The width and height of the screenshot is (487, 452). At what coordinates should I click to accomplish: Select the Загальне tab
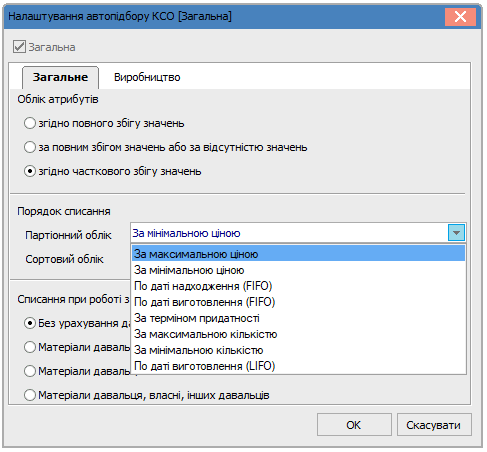[60, 77]
